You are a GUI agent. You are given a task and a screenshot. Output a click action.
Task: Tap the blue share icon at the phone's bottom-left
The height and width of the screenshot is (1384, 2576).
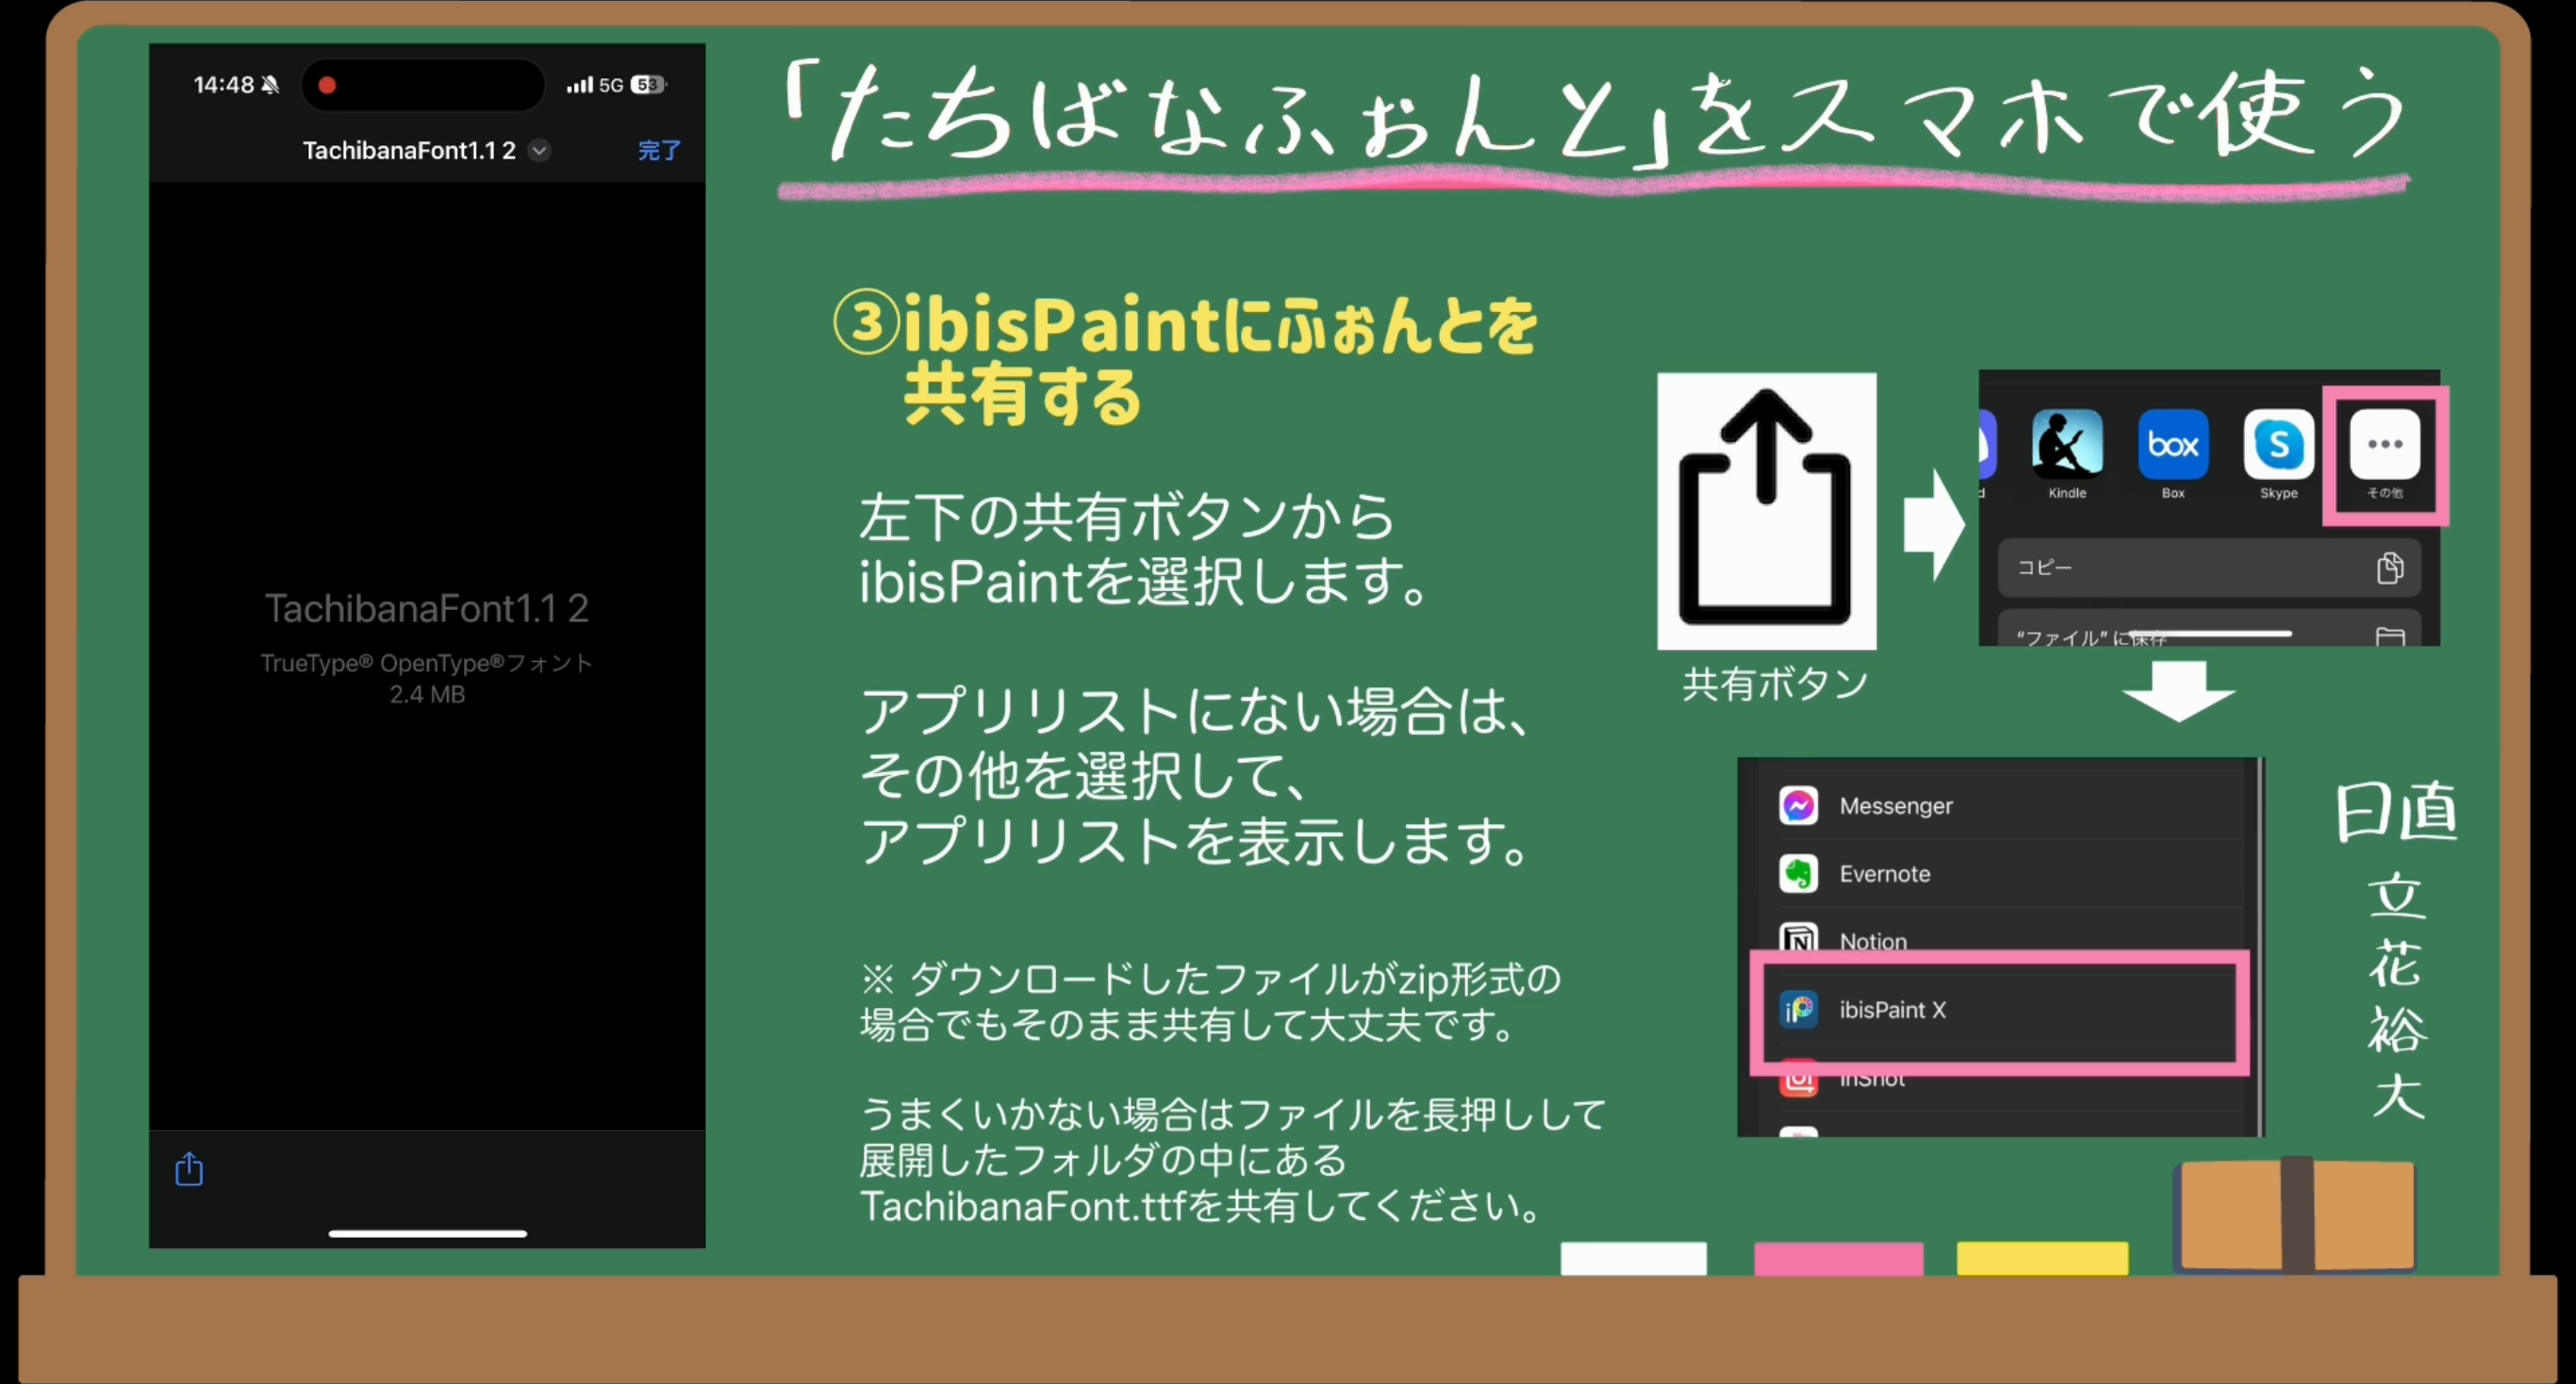189,1168
